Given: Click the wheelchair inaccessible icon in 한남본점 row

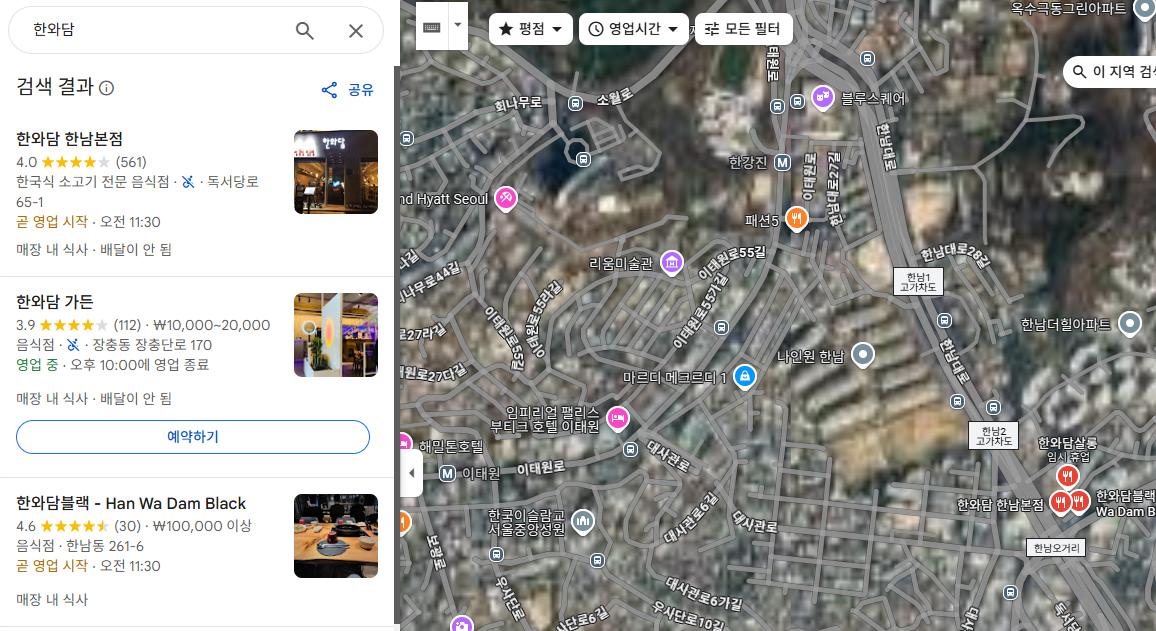Looking at the screenshot, I should (189, 181).
